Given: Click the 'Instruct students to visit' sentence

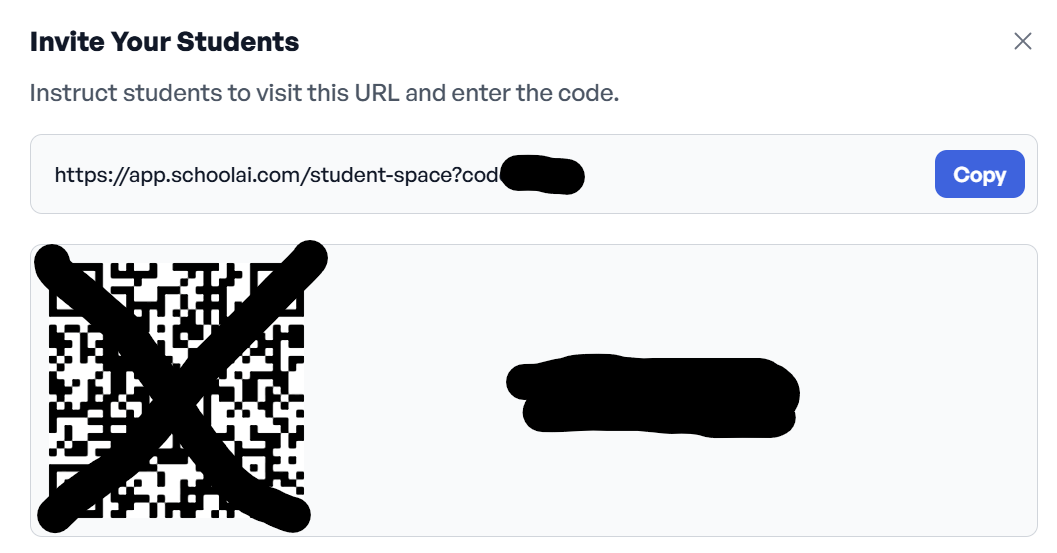Looking at the screenshot, I should pyautogui.click(x=324, y=93).
